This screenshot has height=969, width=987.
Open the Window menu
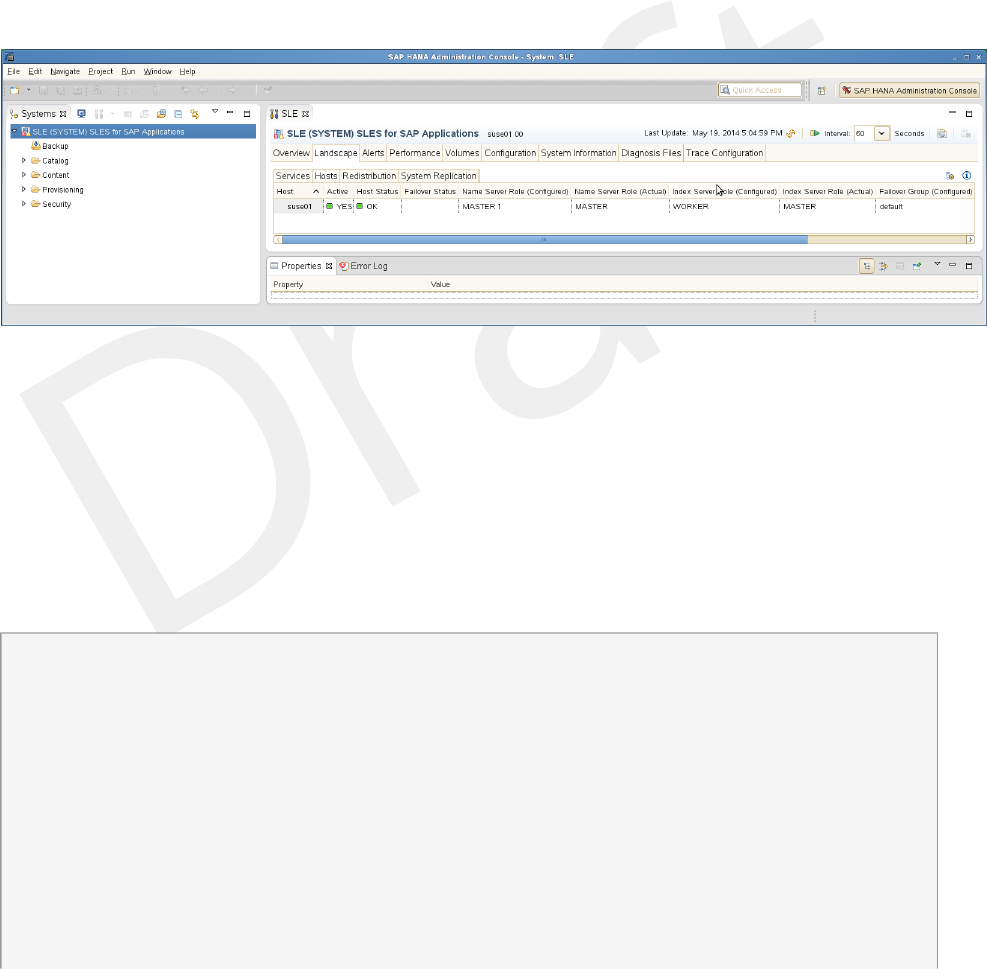point(157,72)
